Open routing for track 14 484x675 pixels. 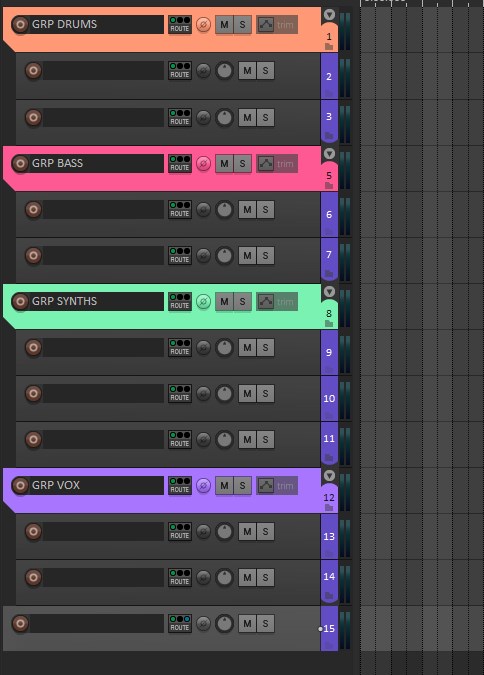pyautogui.click(x=180, y=577)
